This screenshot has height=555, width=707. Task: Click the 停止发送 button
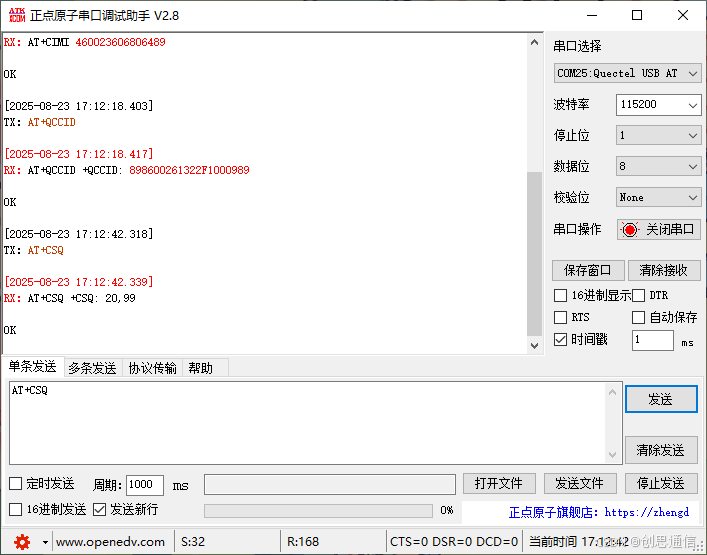[661, 484]
